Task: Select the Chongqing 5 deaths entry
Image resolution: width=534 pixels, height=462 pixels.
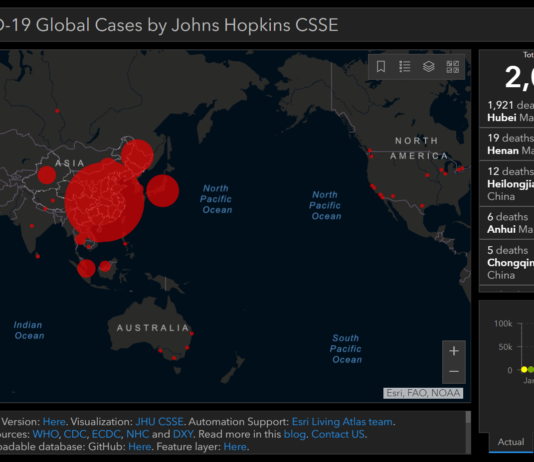Action: point(507,262)
